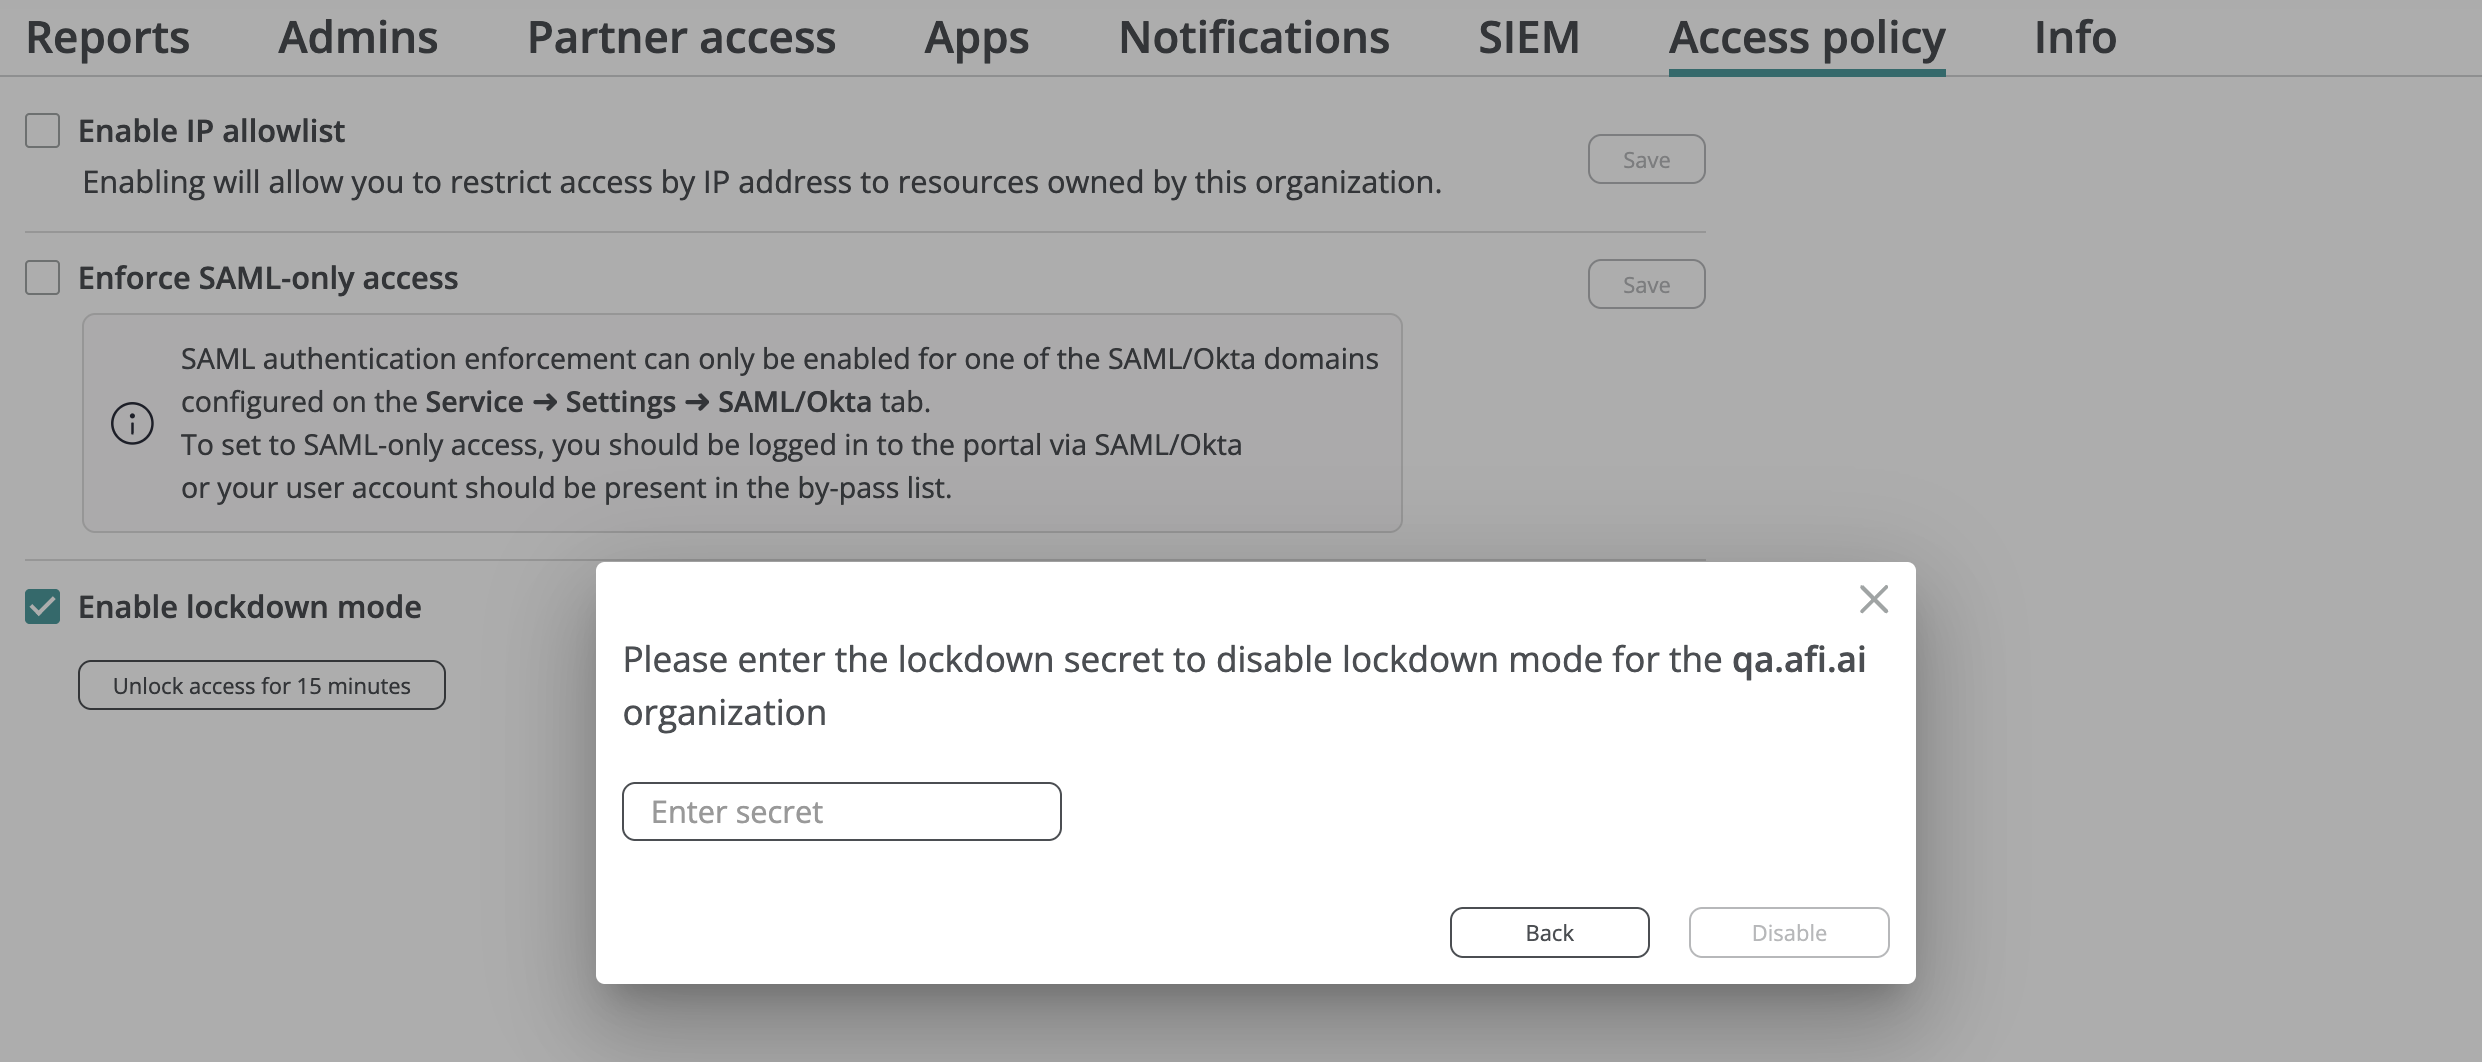Check the Enable IP allowlist checkbox
2482x1062 pixels.
pos(42,130)
